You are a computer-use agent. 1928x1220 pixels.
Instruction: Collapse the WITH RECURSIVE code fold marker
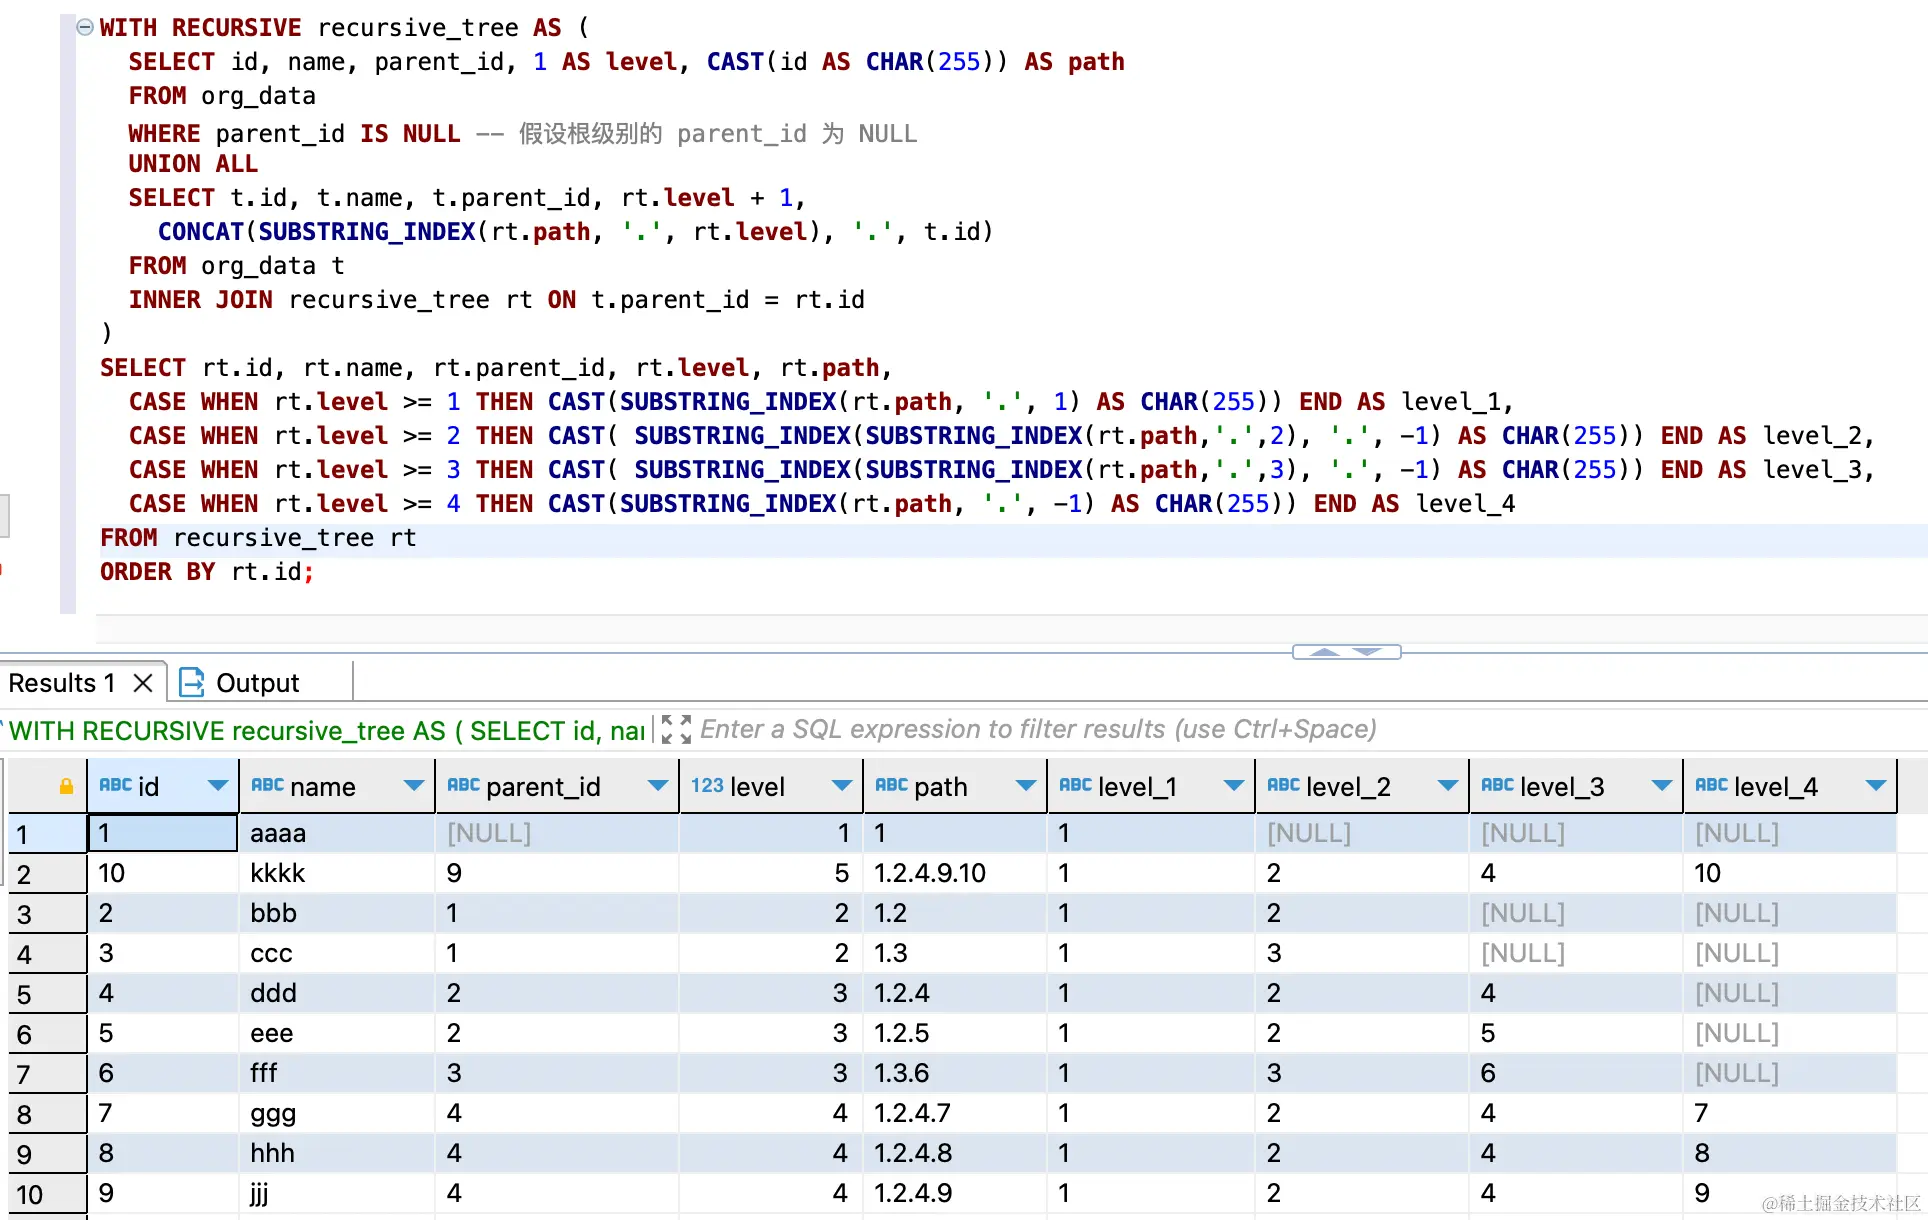(85, 27)
